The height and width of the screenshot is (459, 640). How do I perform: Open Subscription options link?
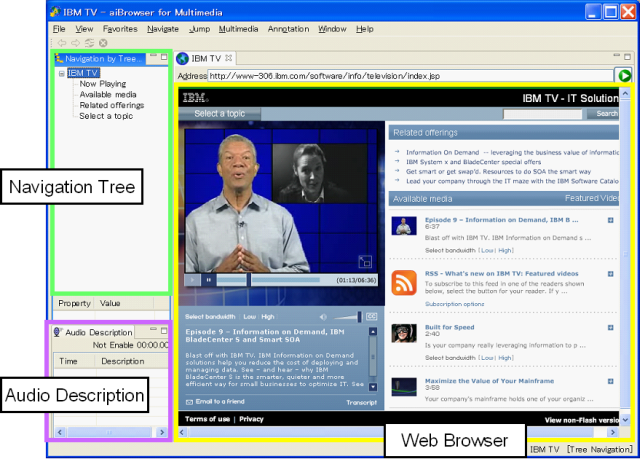tap(454, 304)
